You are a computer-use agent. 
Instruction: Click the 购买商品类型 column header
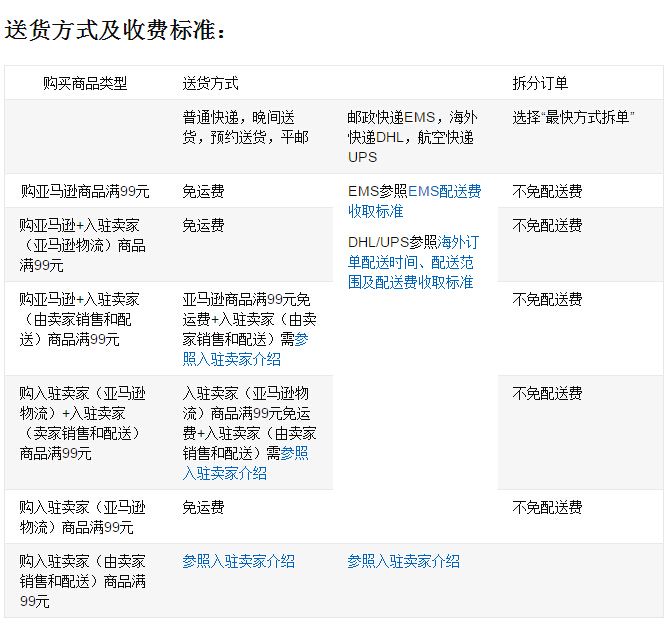(85, 83)
